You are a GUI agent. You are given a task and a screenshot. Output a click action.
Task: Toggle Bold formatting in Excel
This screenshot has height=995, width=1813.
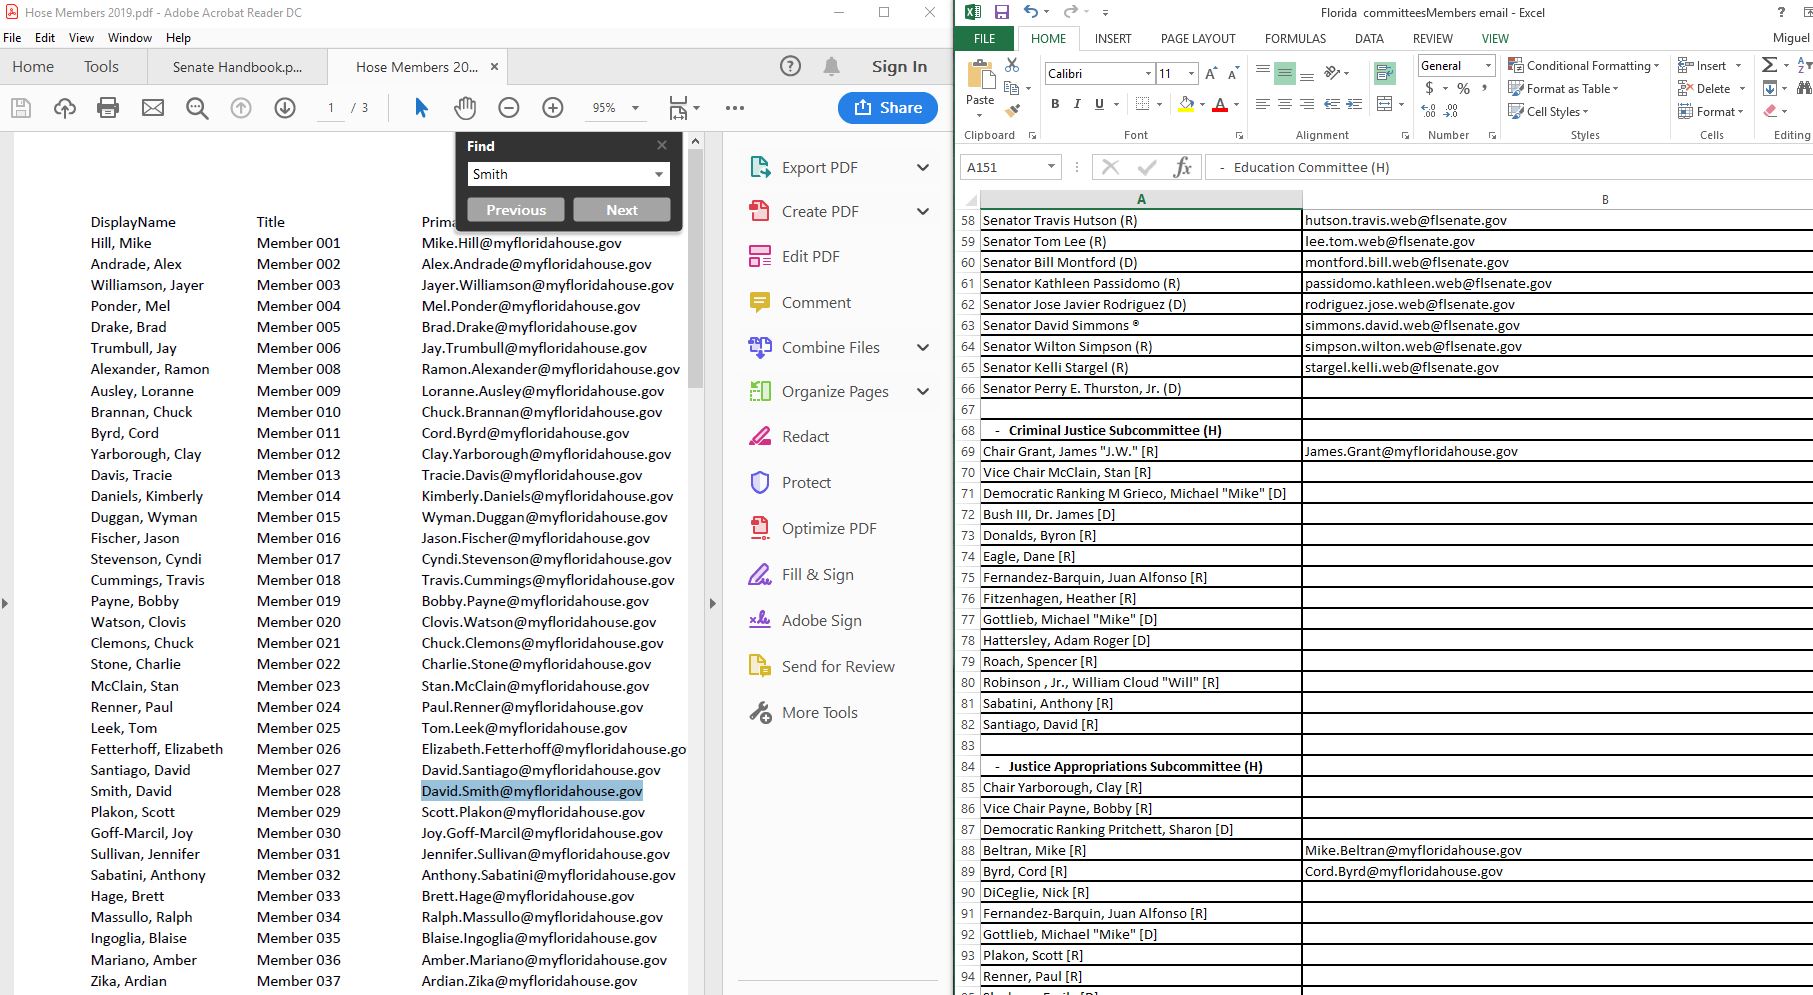click(1055, 104)
